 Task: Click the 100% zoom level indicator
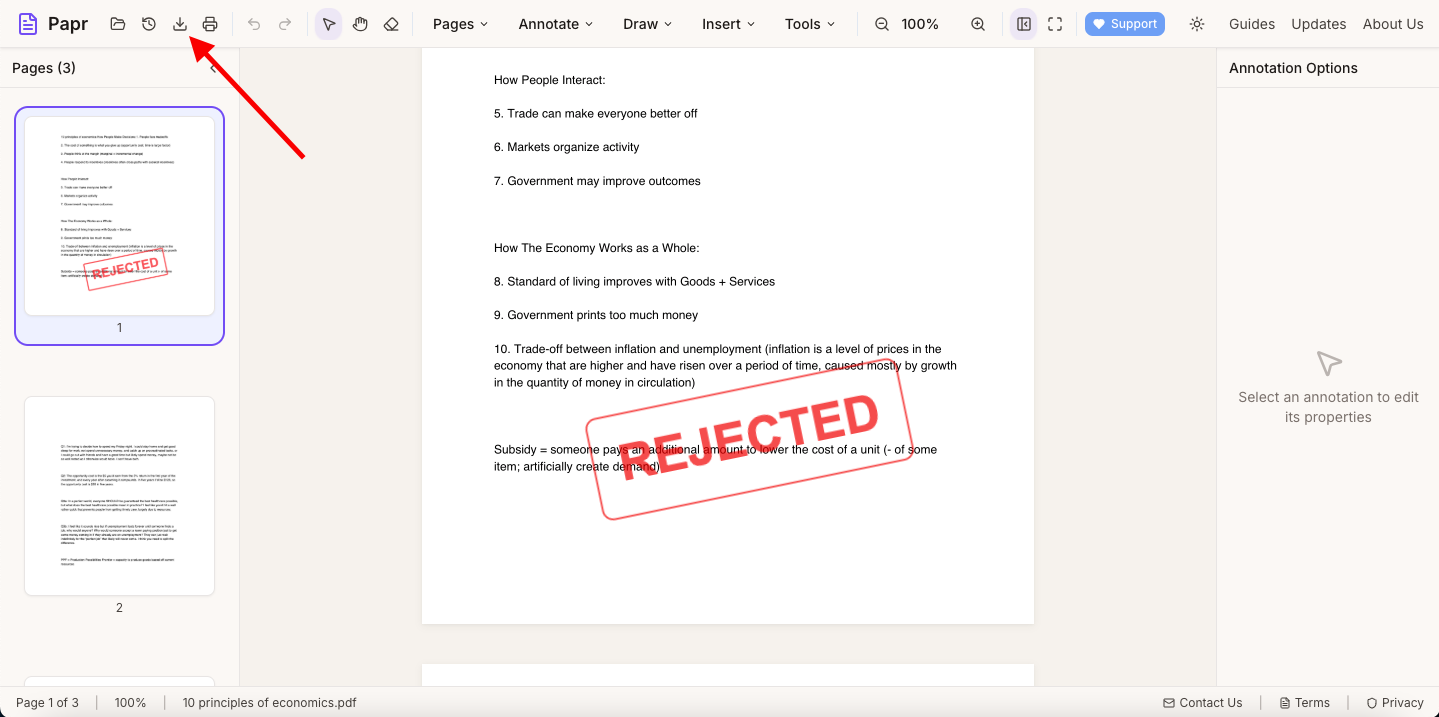click(x=919, y=23)
